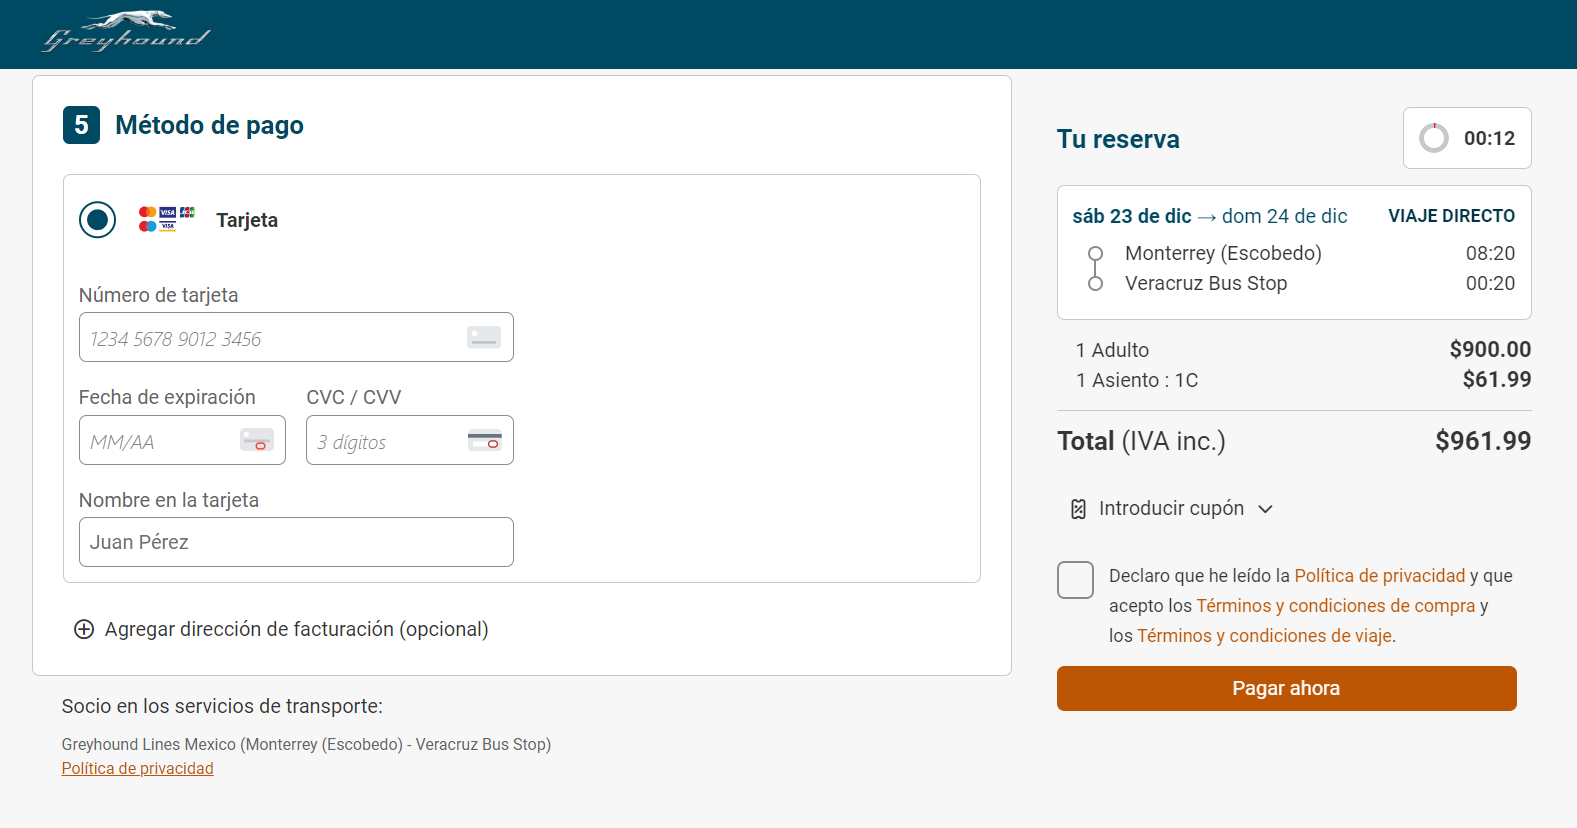
Task: Click Monterrey (Escobedo) departure stop
Action: [1223, 253]
